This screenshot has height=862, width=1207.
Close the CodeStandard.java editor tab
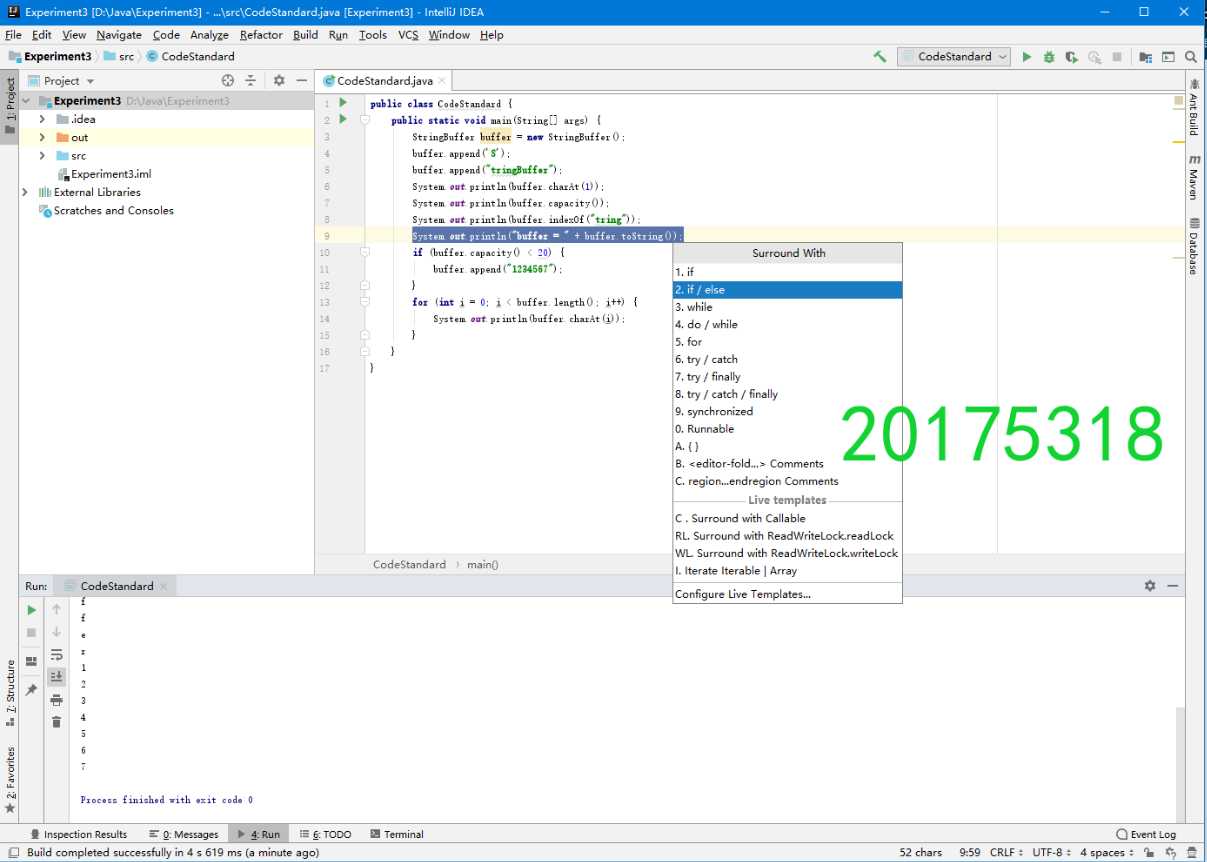441,81
